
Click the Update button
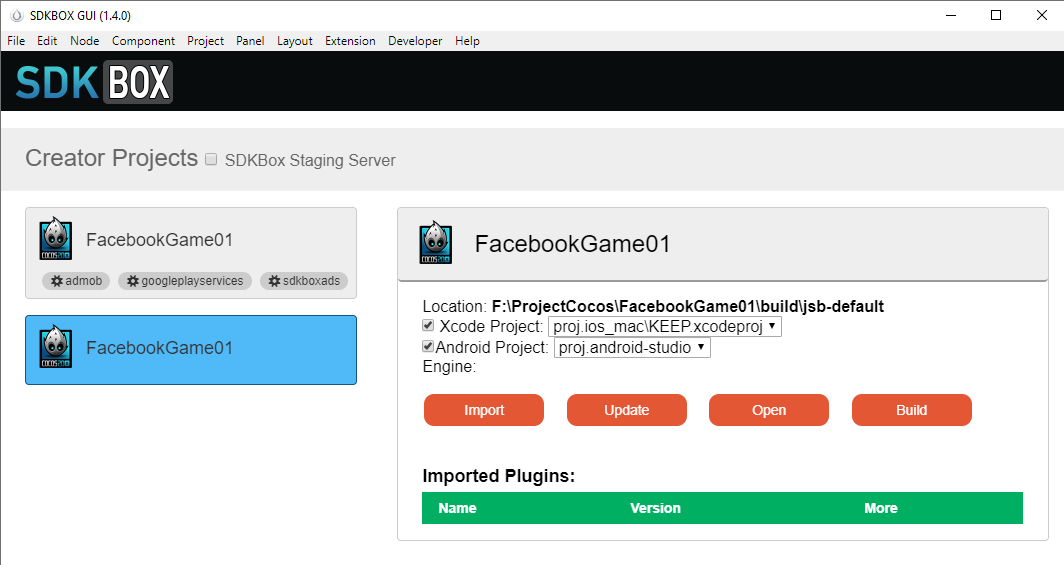click(x=627, y=410)
